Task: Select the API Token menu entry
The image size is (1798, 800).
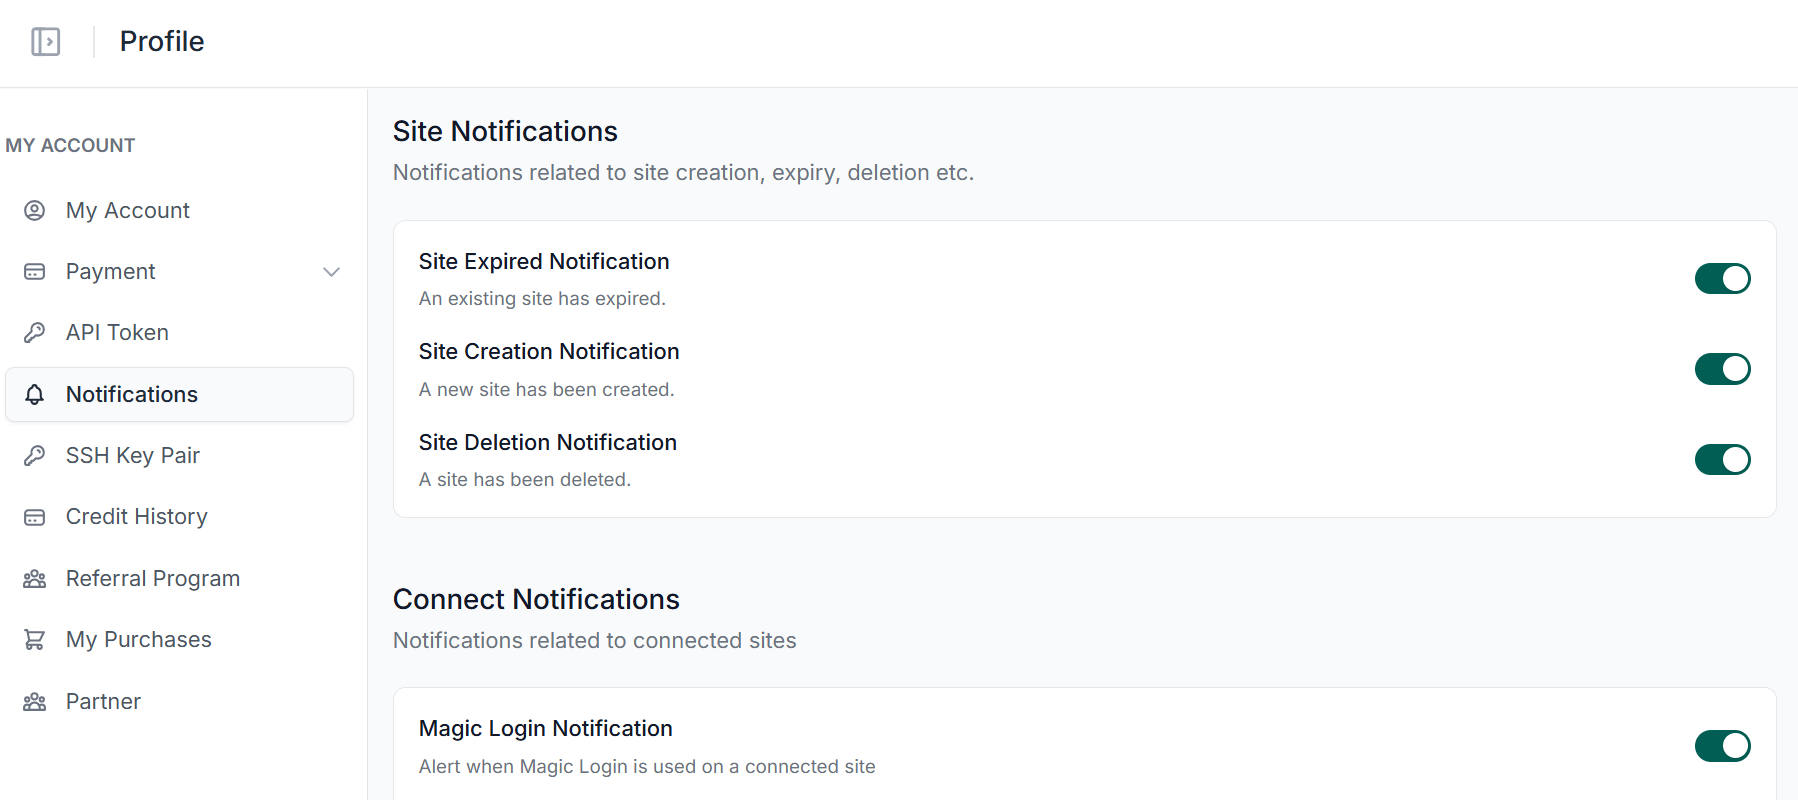Action: [117, 333]
